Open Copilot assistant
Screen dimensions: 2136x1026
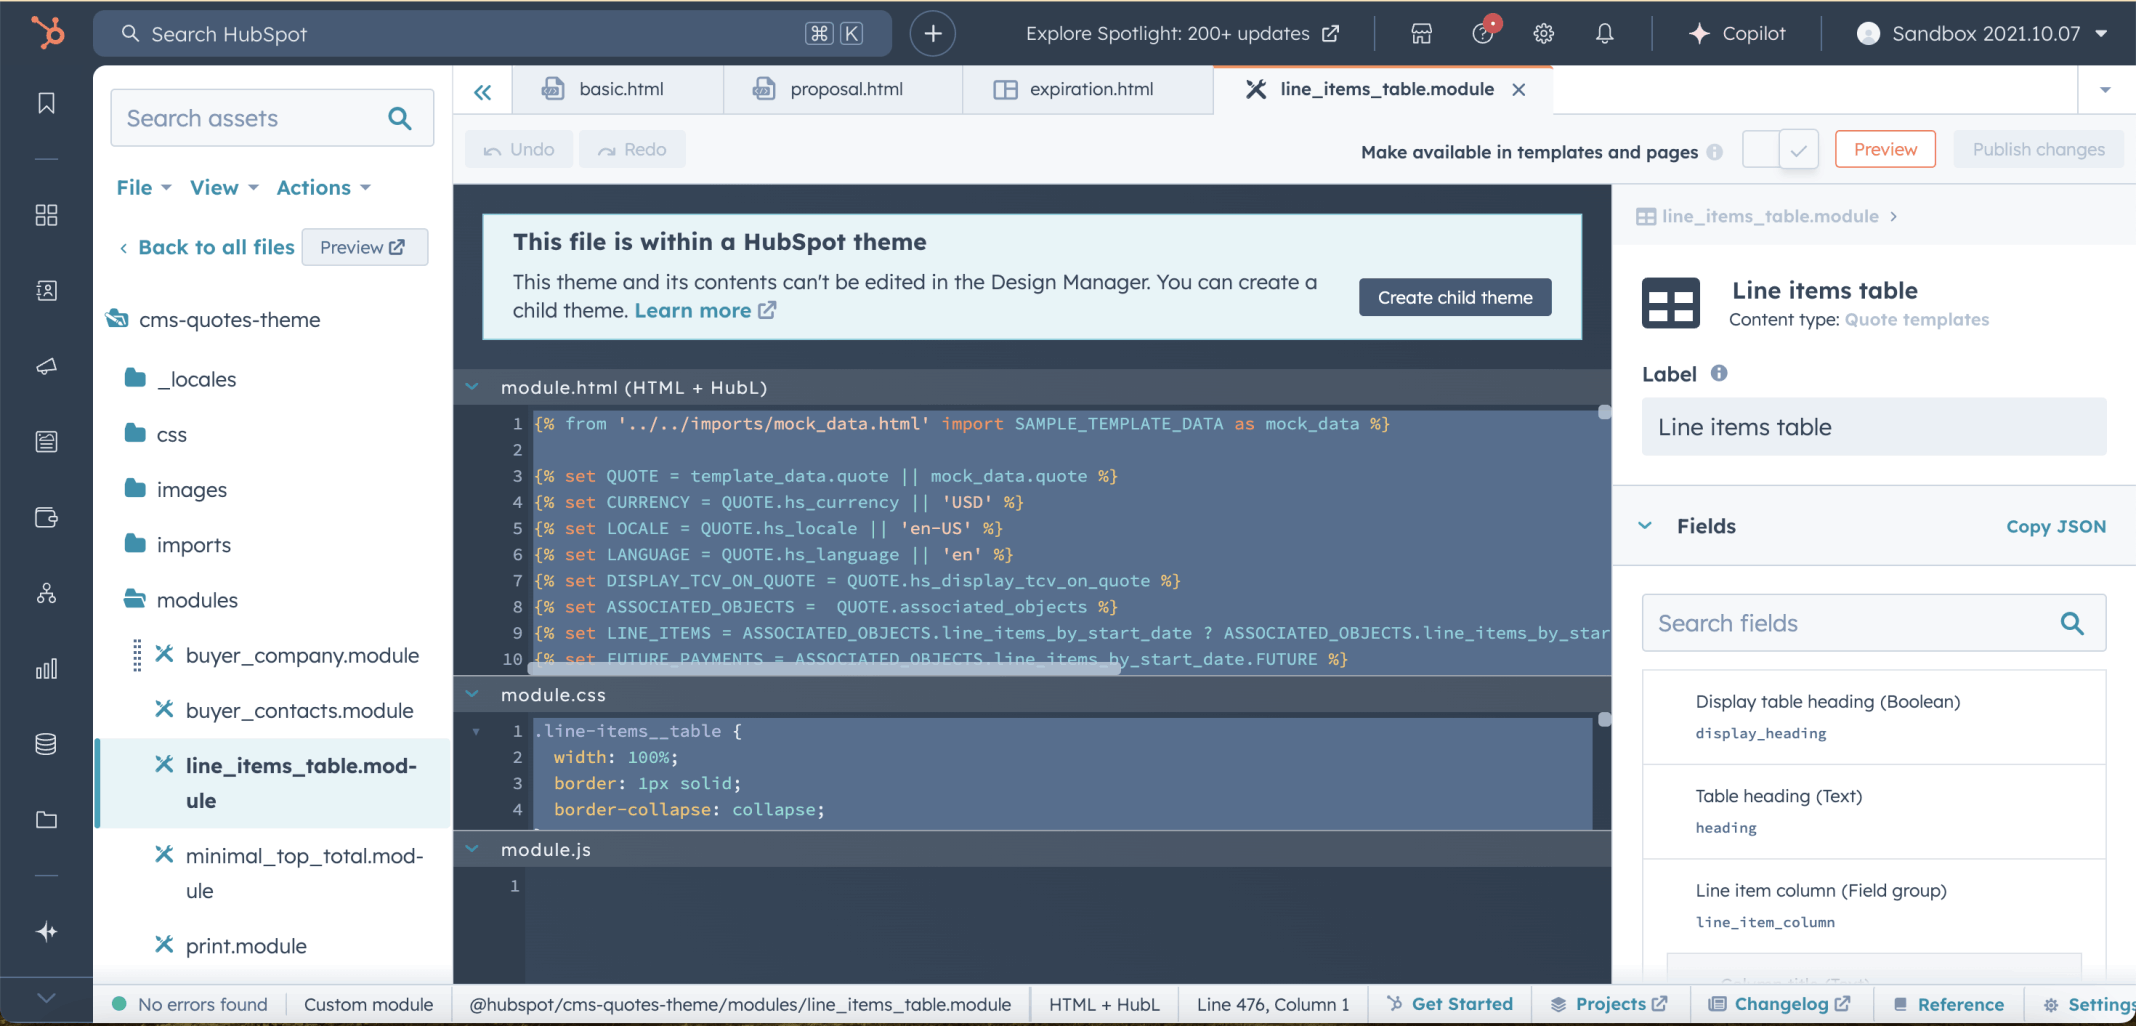coord(1737,34)
